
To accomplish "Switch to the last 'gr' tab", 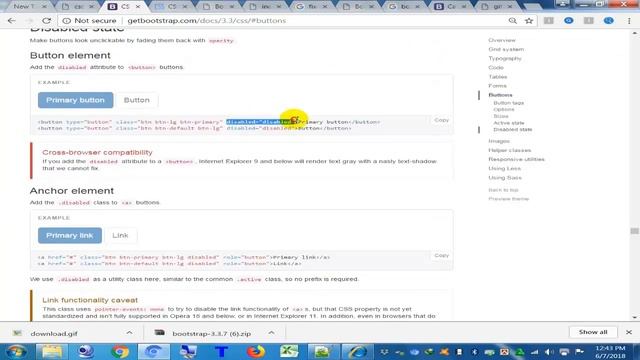I will click(x=497, y=7).
